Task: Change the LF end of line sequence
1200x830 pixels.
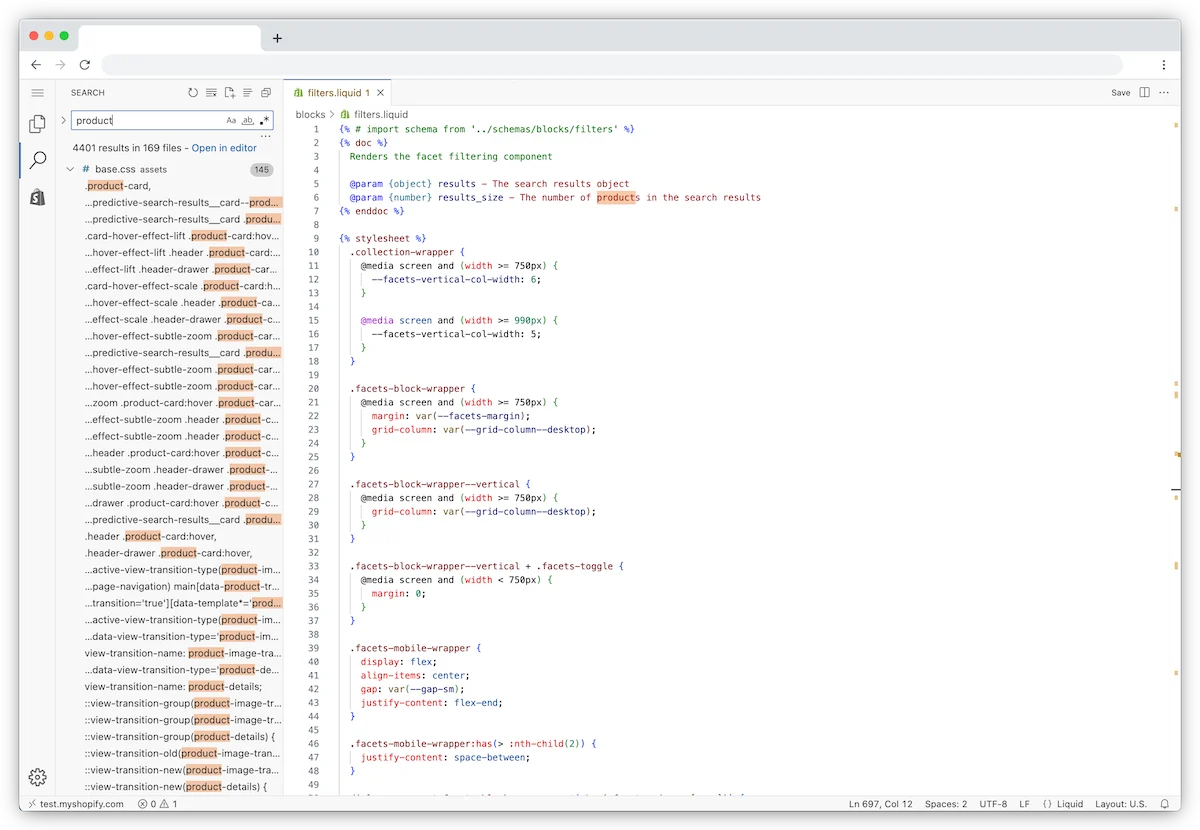Action: point(1024,804)
